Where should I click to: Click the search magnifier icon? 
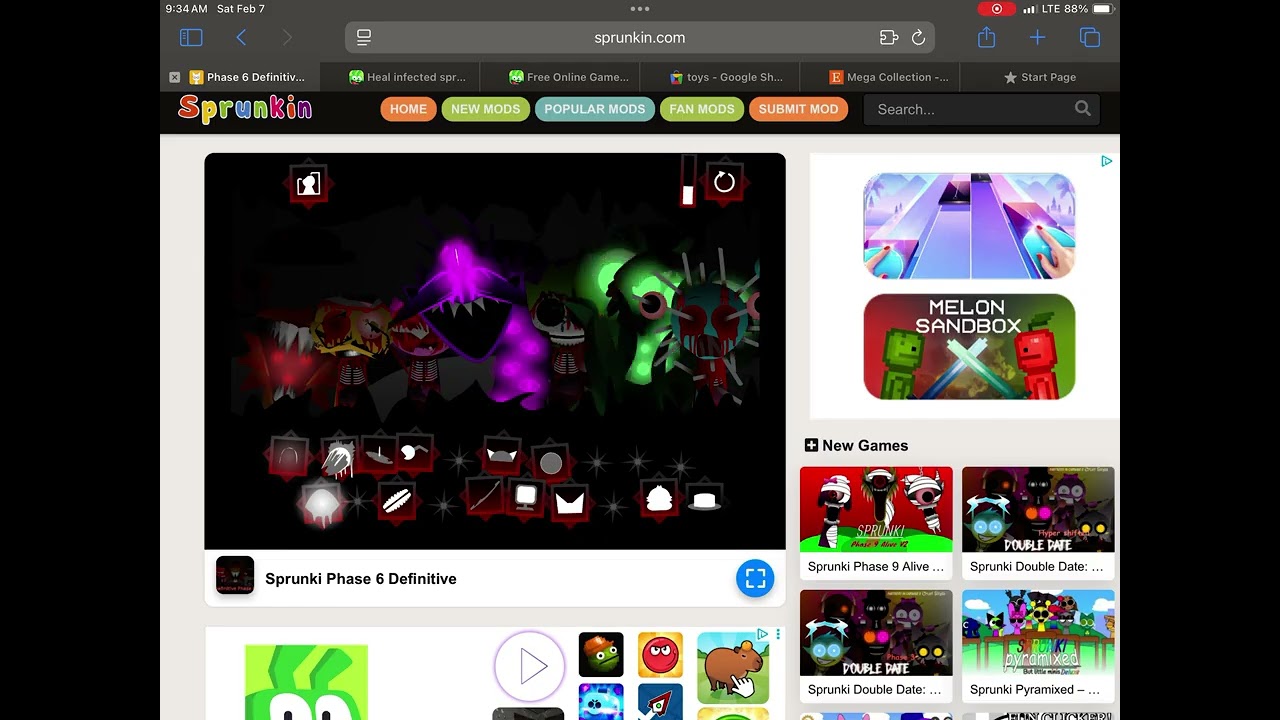coord(1083,109)
